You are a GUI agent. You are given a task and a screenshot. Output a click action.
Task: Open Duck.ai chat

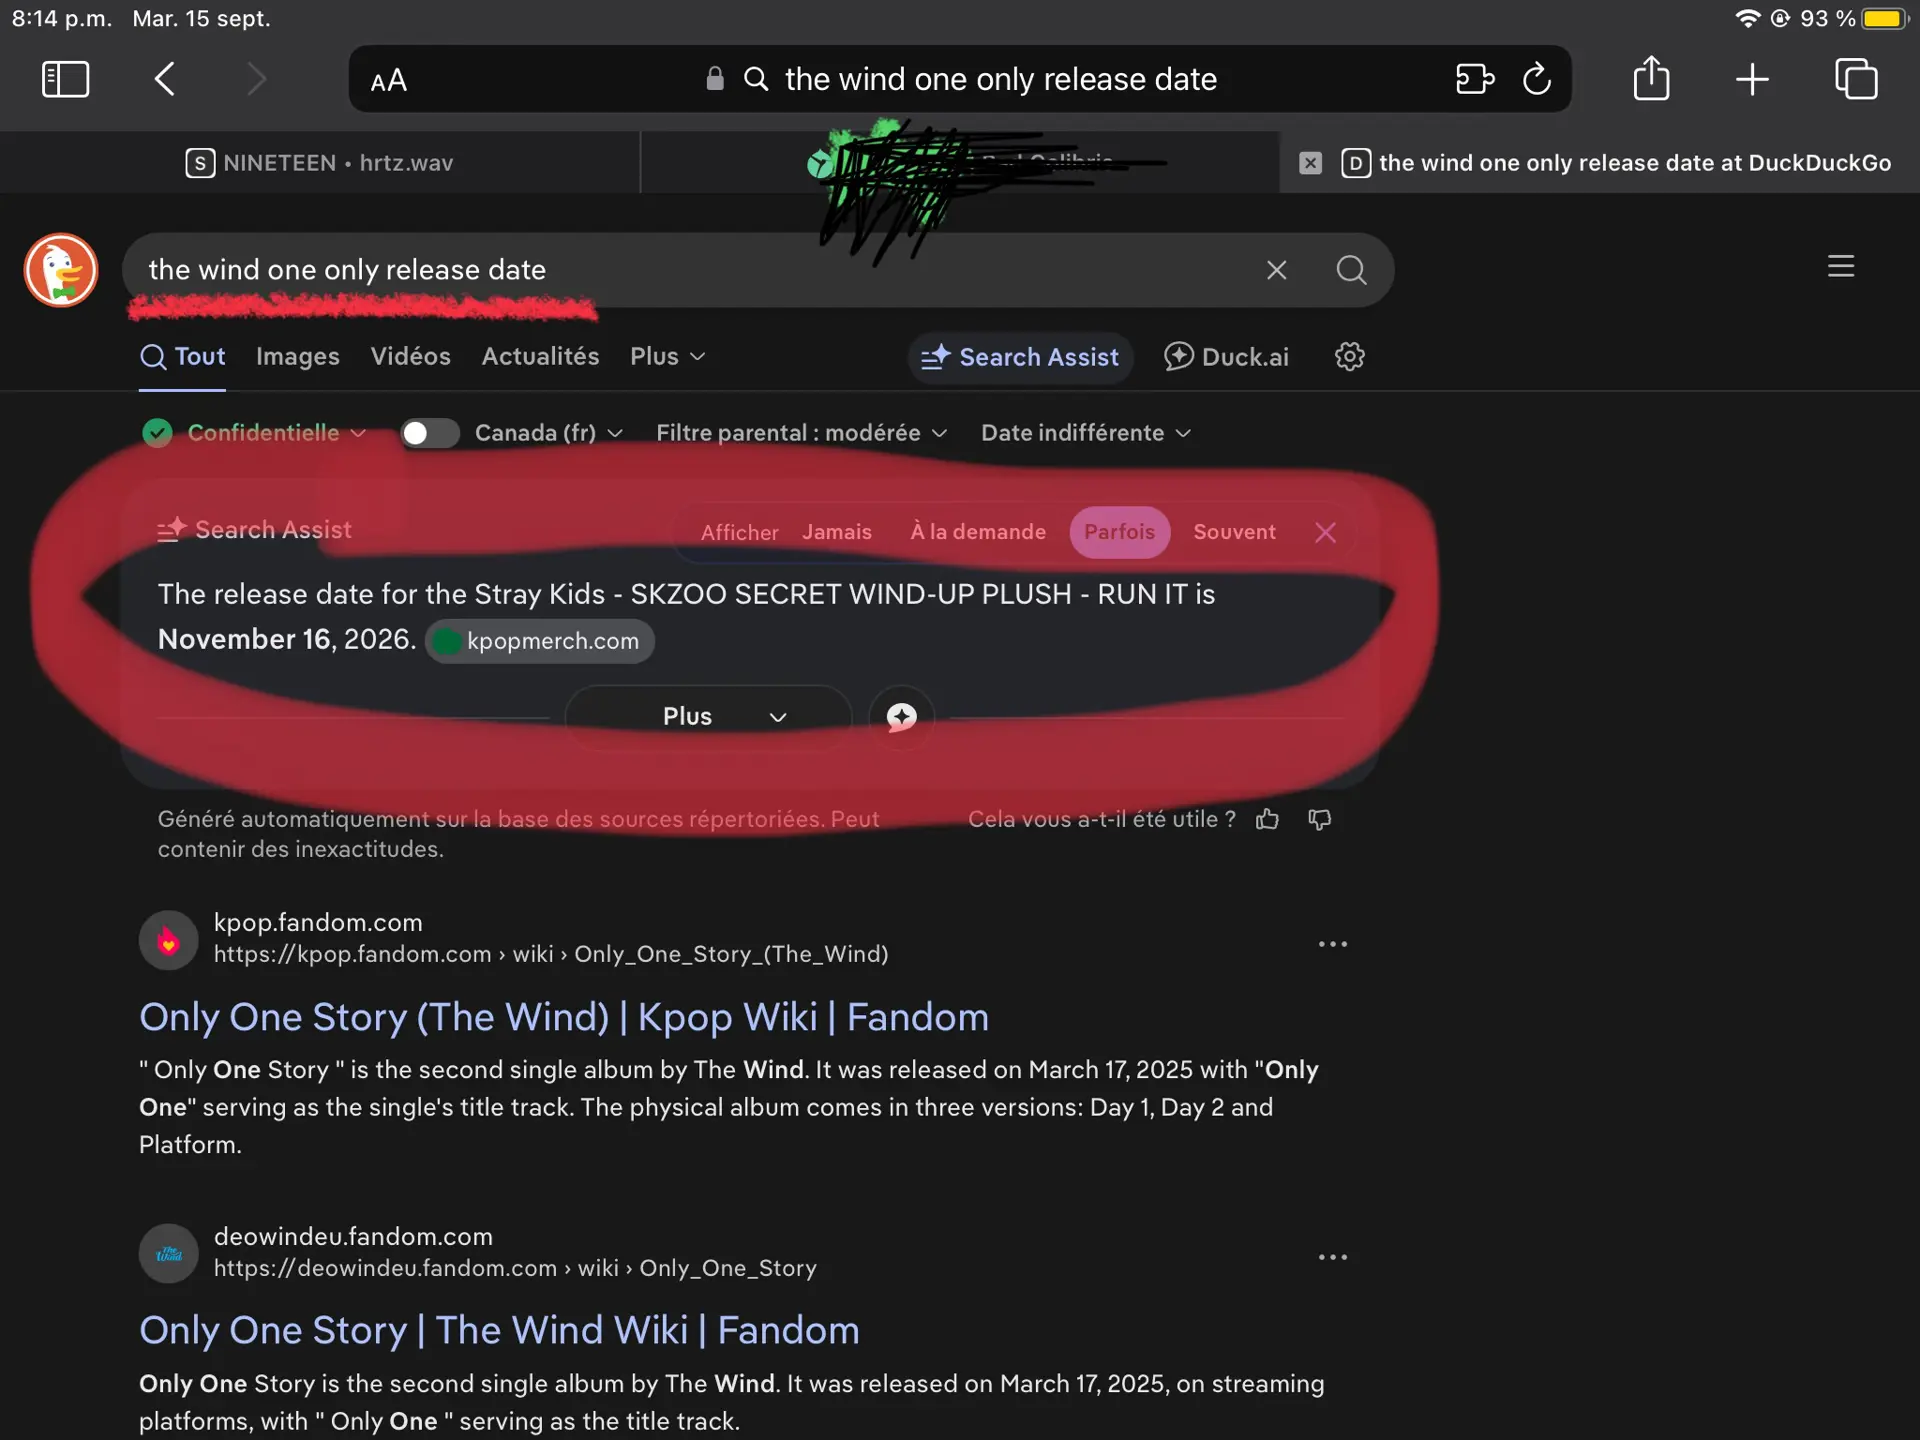click(1226, 357)
